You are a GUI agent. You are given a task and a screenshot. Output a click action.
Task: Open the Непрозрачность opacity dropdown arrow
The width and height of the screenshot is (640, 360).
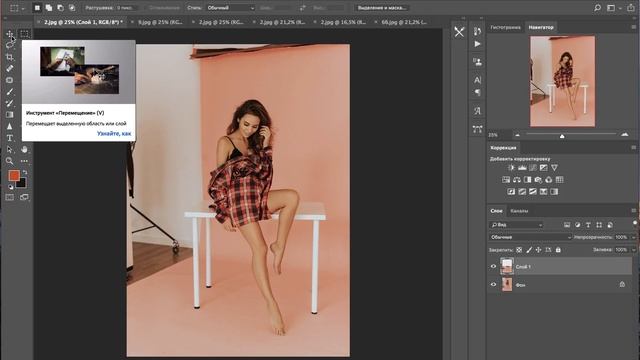633,237
